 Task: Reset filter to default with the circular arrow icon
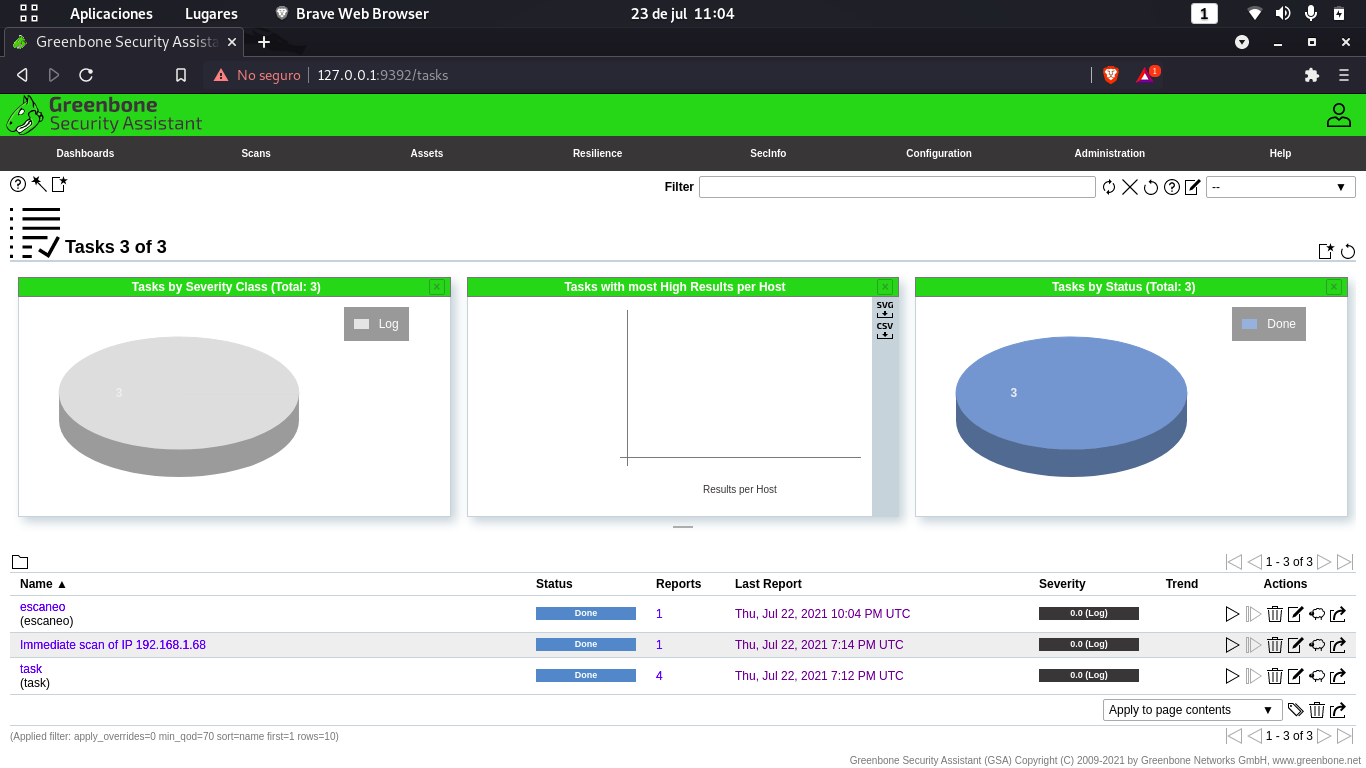click(x=1151, y=187)
